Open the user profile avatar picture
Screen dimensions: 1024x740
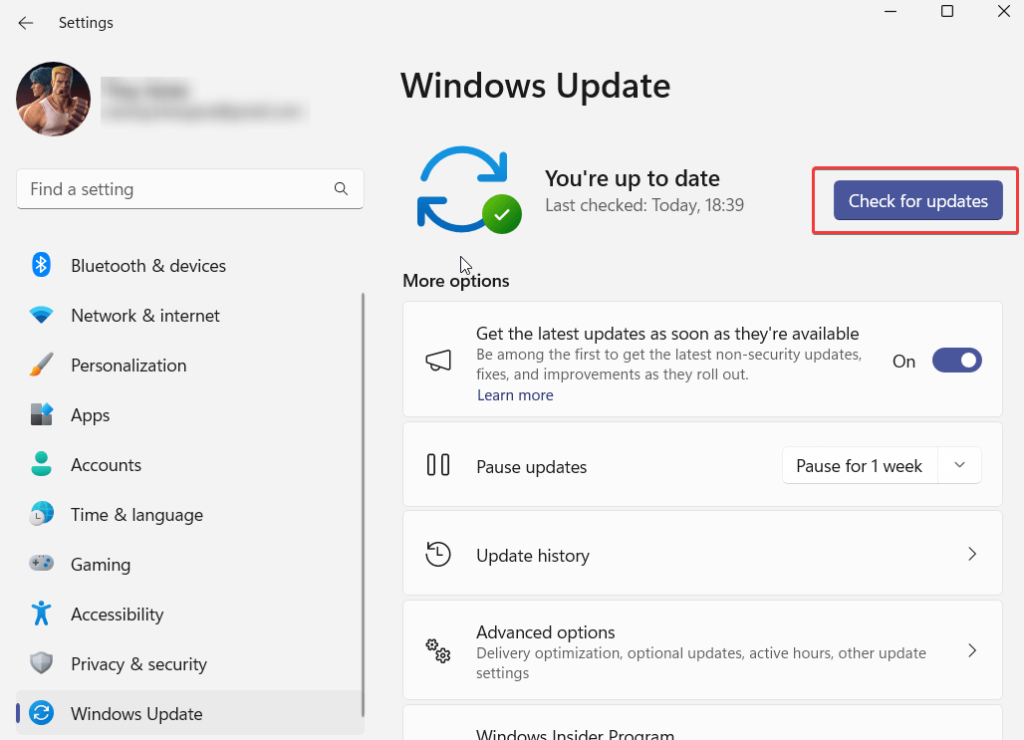pos(54,99)
